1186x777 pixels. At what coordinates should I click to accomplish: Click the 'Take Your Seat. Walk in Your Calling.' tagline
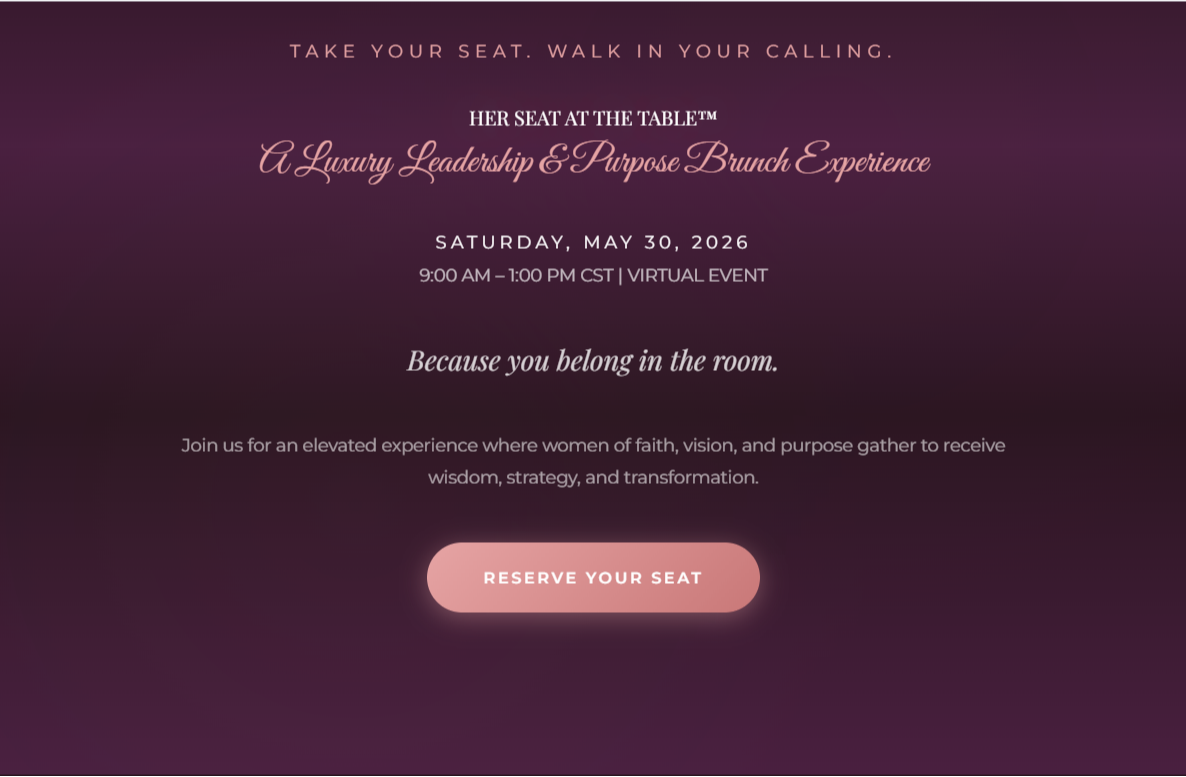click(x=592, y=51)
